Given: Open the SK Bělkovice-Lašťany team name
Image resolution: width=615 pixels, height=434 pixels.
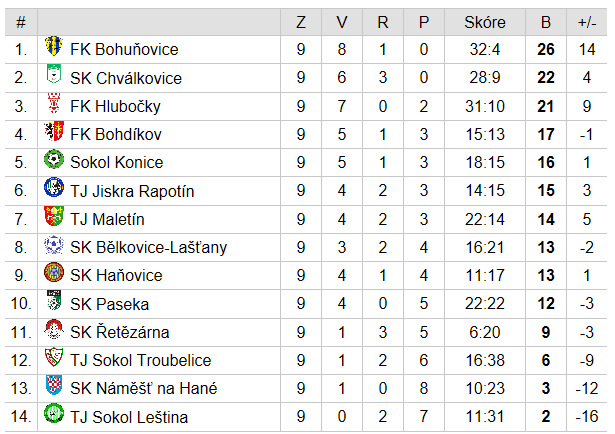Looking at the screenshot, I should coord(149,247).
